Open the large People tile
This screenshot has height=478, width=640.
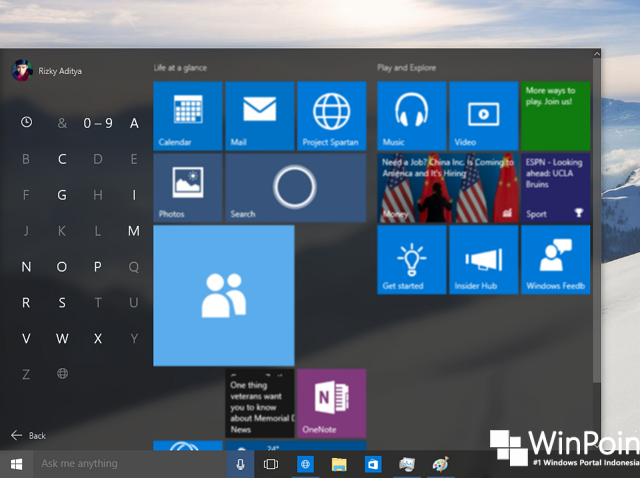224,296
